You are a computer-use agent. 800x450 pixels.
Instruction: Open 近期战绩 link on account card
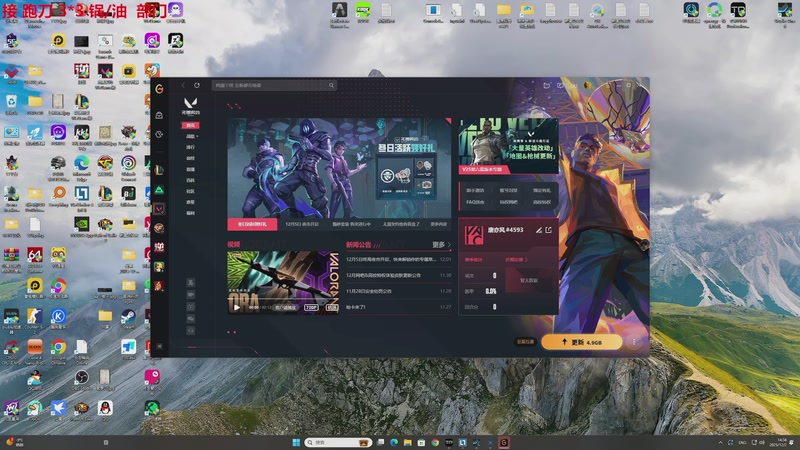point(516,260)
